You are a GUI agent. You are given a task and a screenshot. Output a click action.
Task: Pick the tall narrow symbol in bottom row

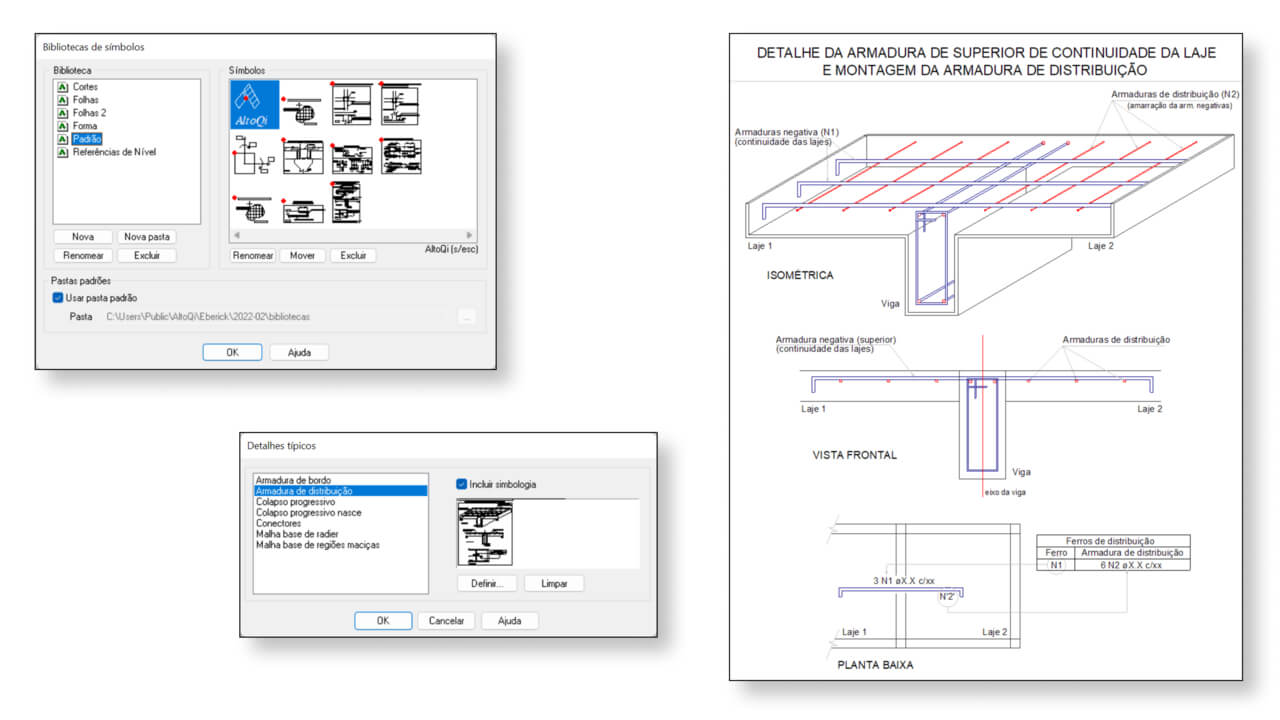point(346,203)
